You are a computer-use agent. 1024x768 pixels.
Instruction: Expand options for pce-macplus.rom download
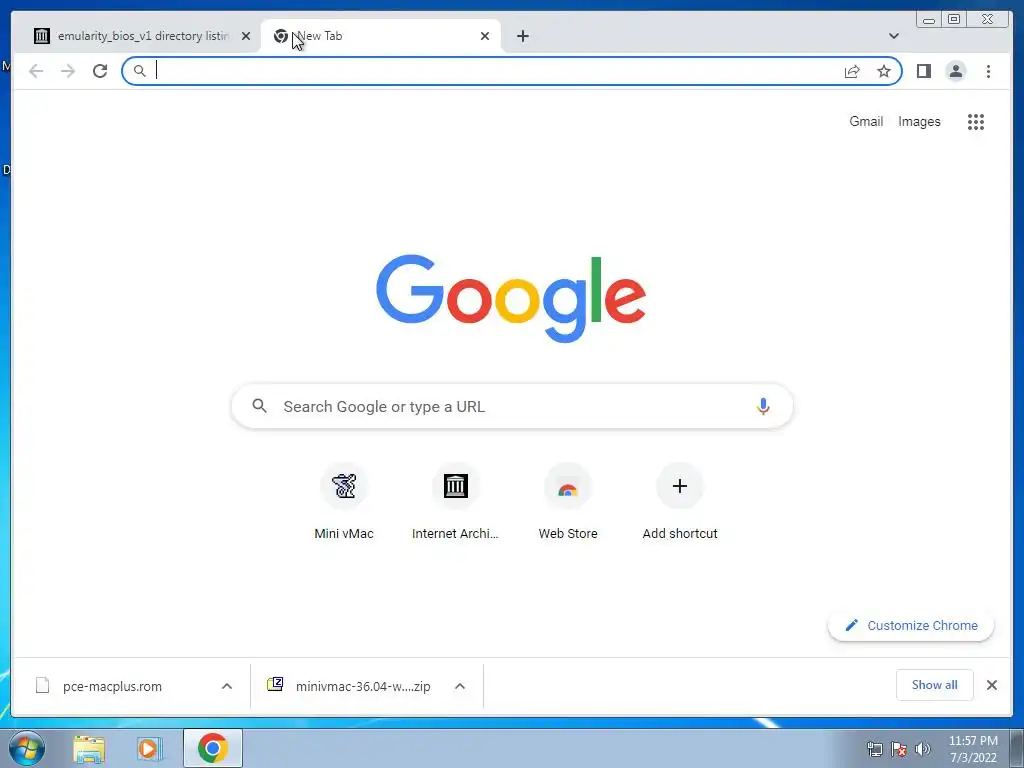(x=227, y=686)
